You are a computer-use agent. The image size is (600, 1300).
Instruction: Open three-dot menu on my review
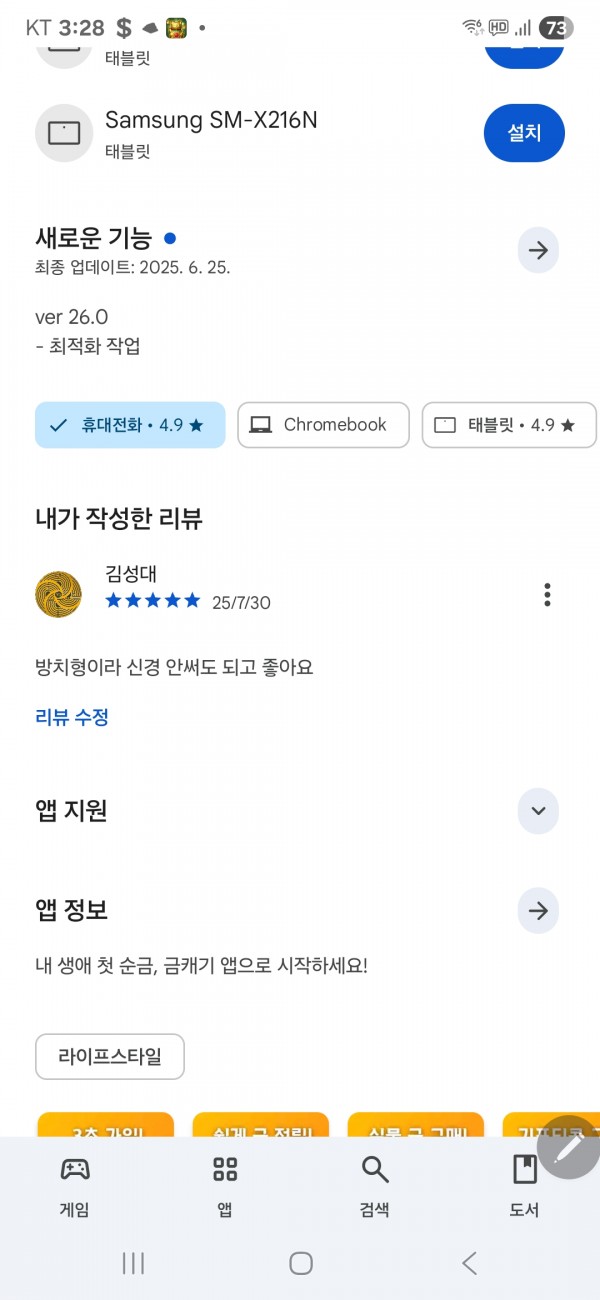(x=547, y=594)
